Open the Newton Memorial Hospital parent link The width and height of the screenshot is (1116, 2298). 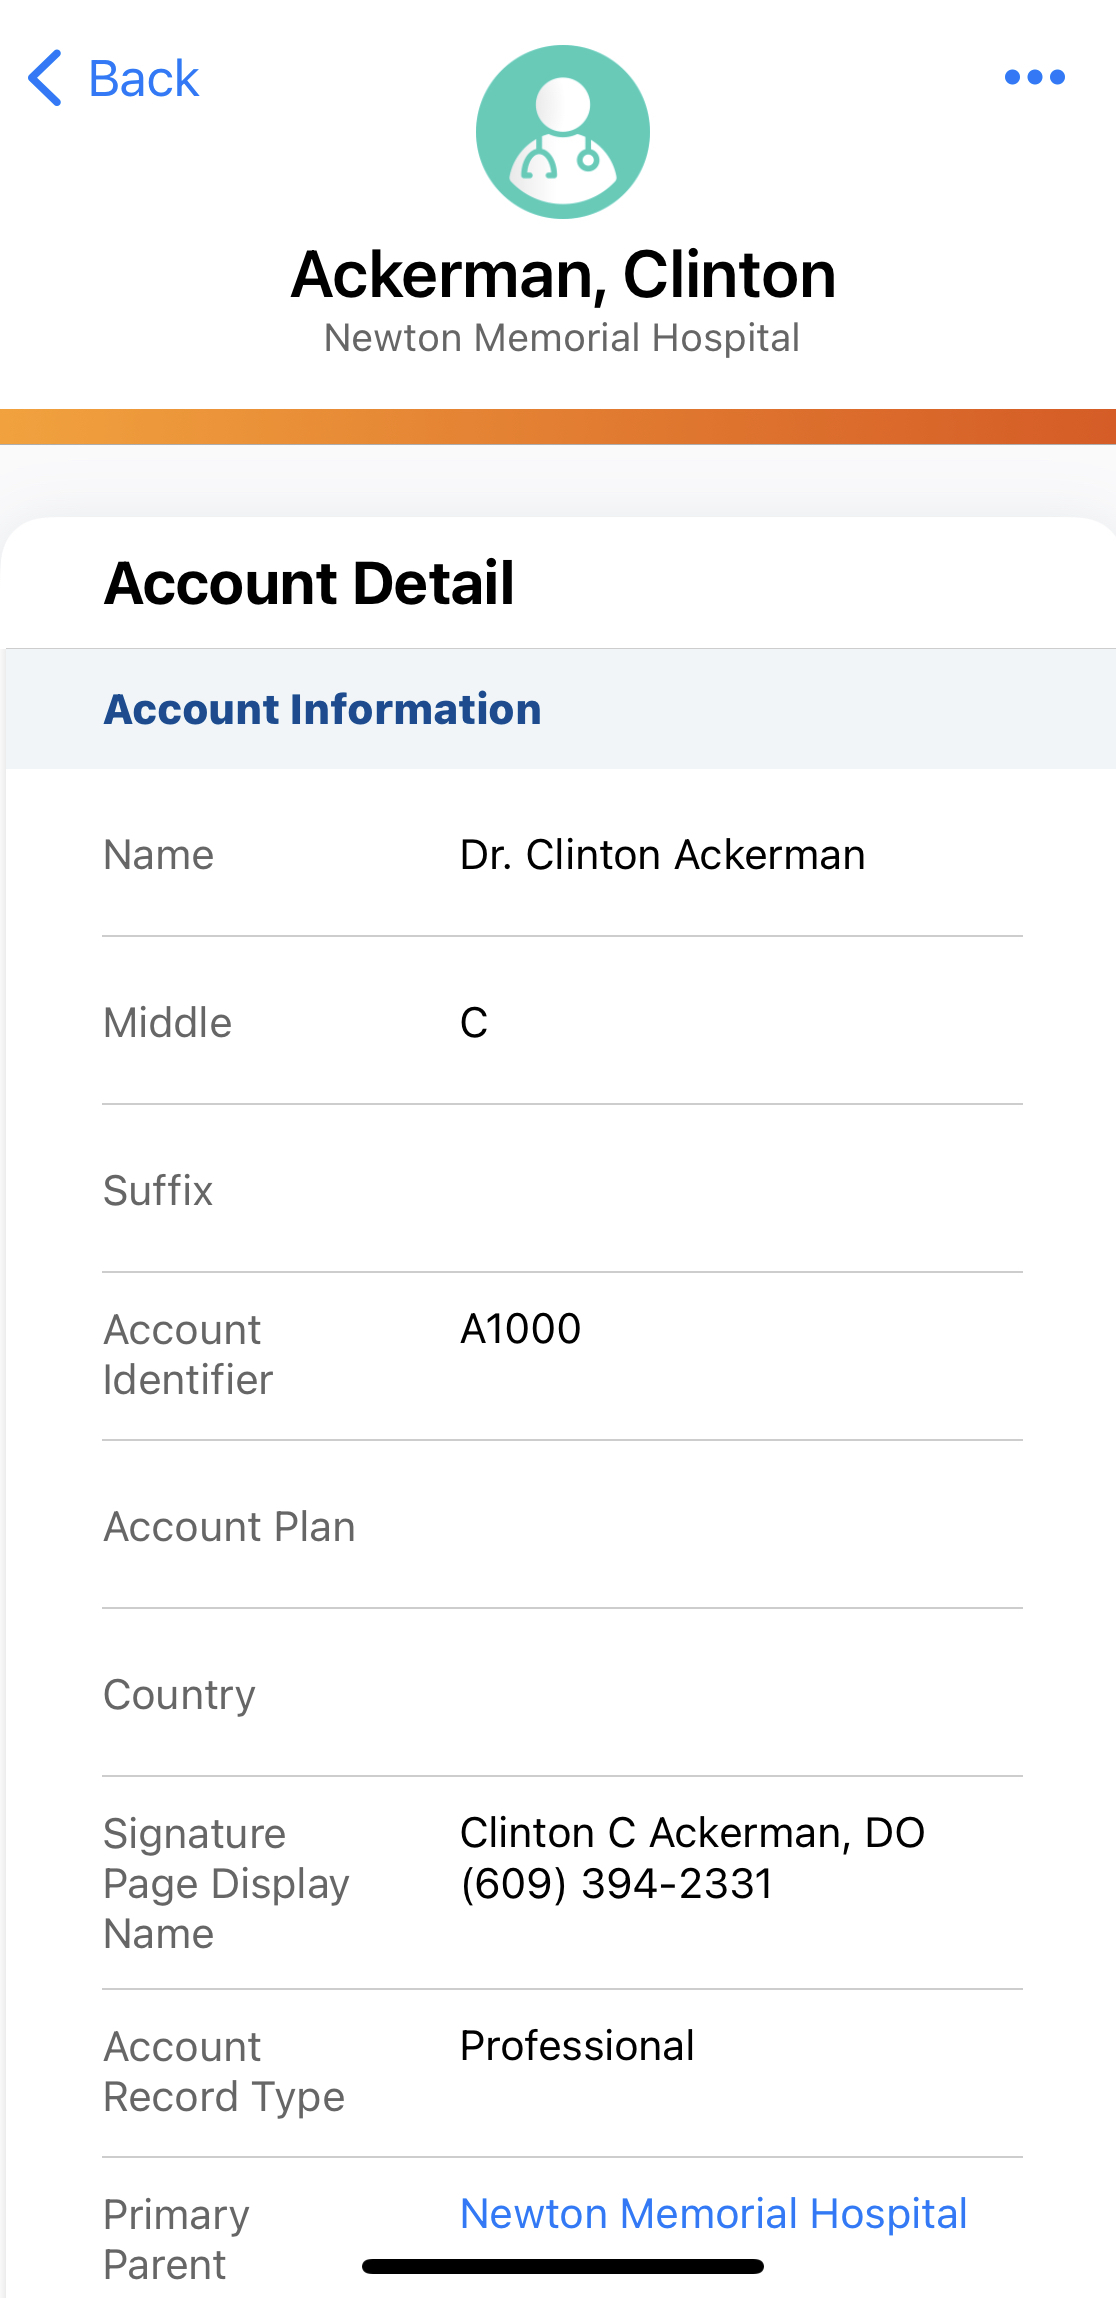point(713,2213)
